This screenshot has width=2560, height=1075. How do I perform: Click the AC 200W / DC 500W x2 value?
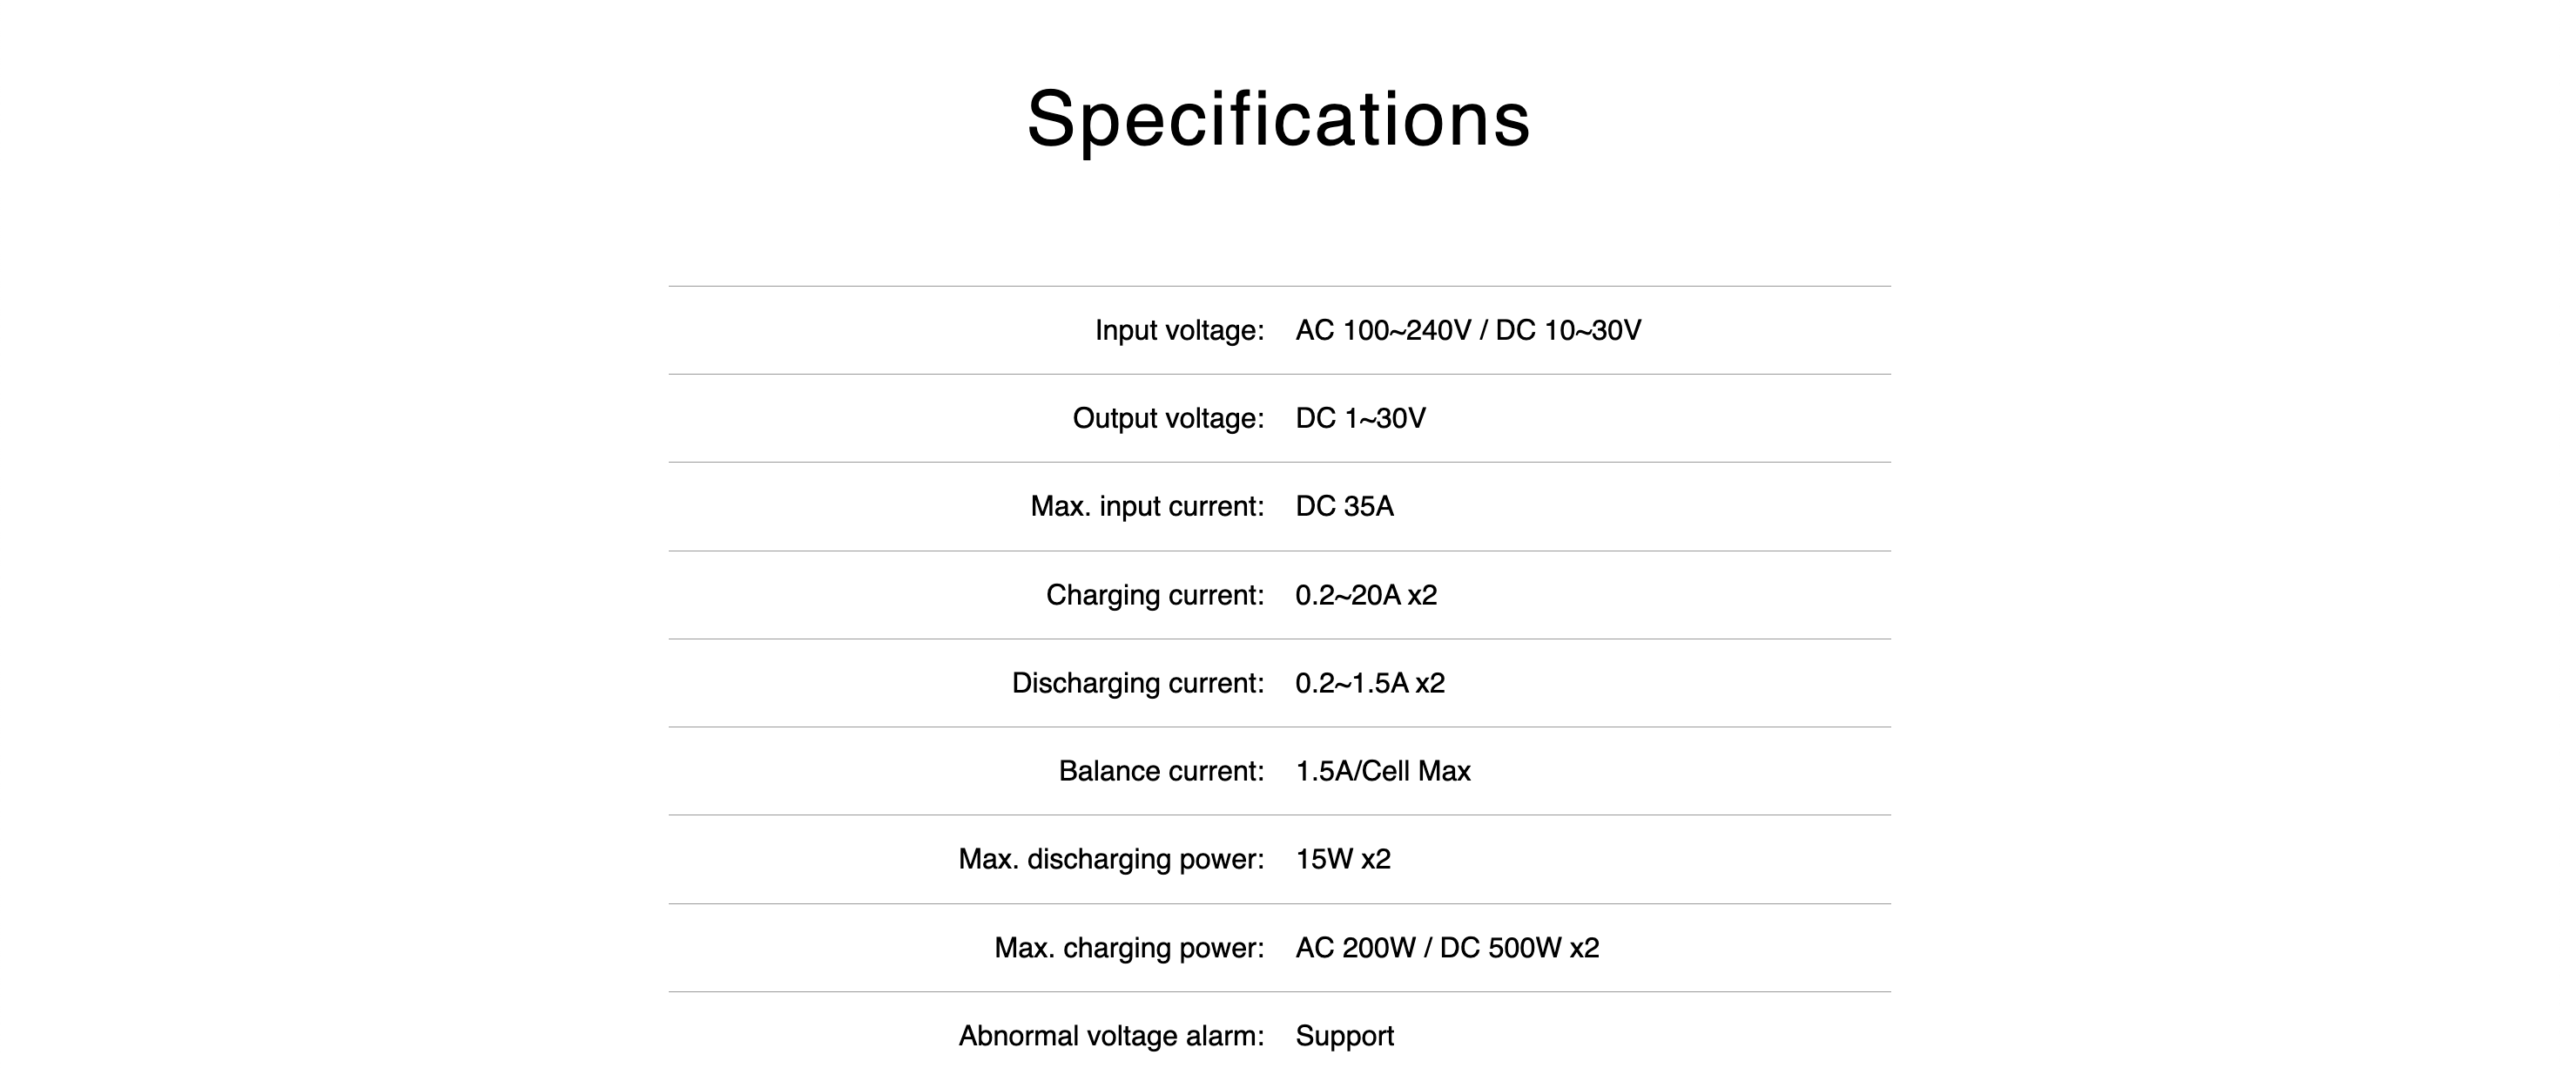1447,947
